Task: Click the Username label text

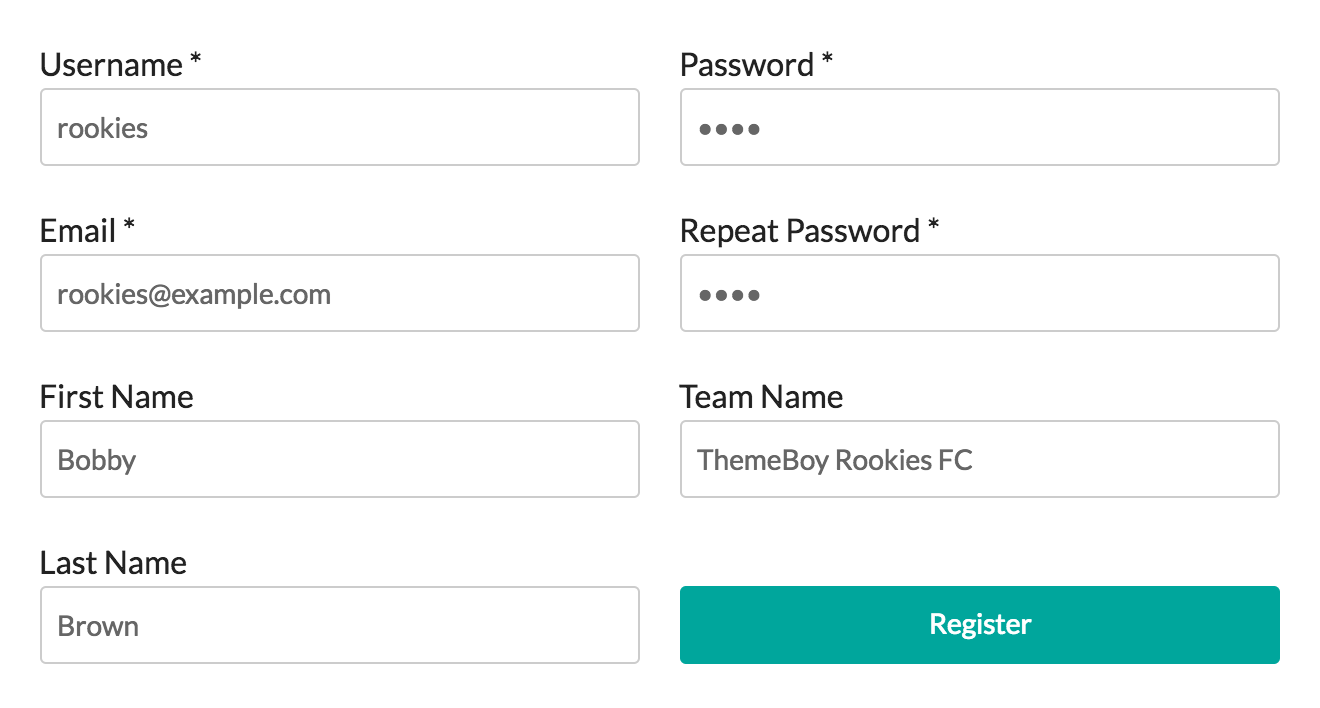Action: [111, 65]
